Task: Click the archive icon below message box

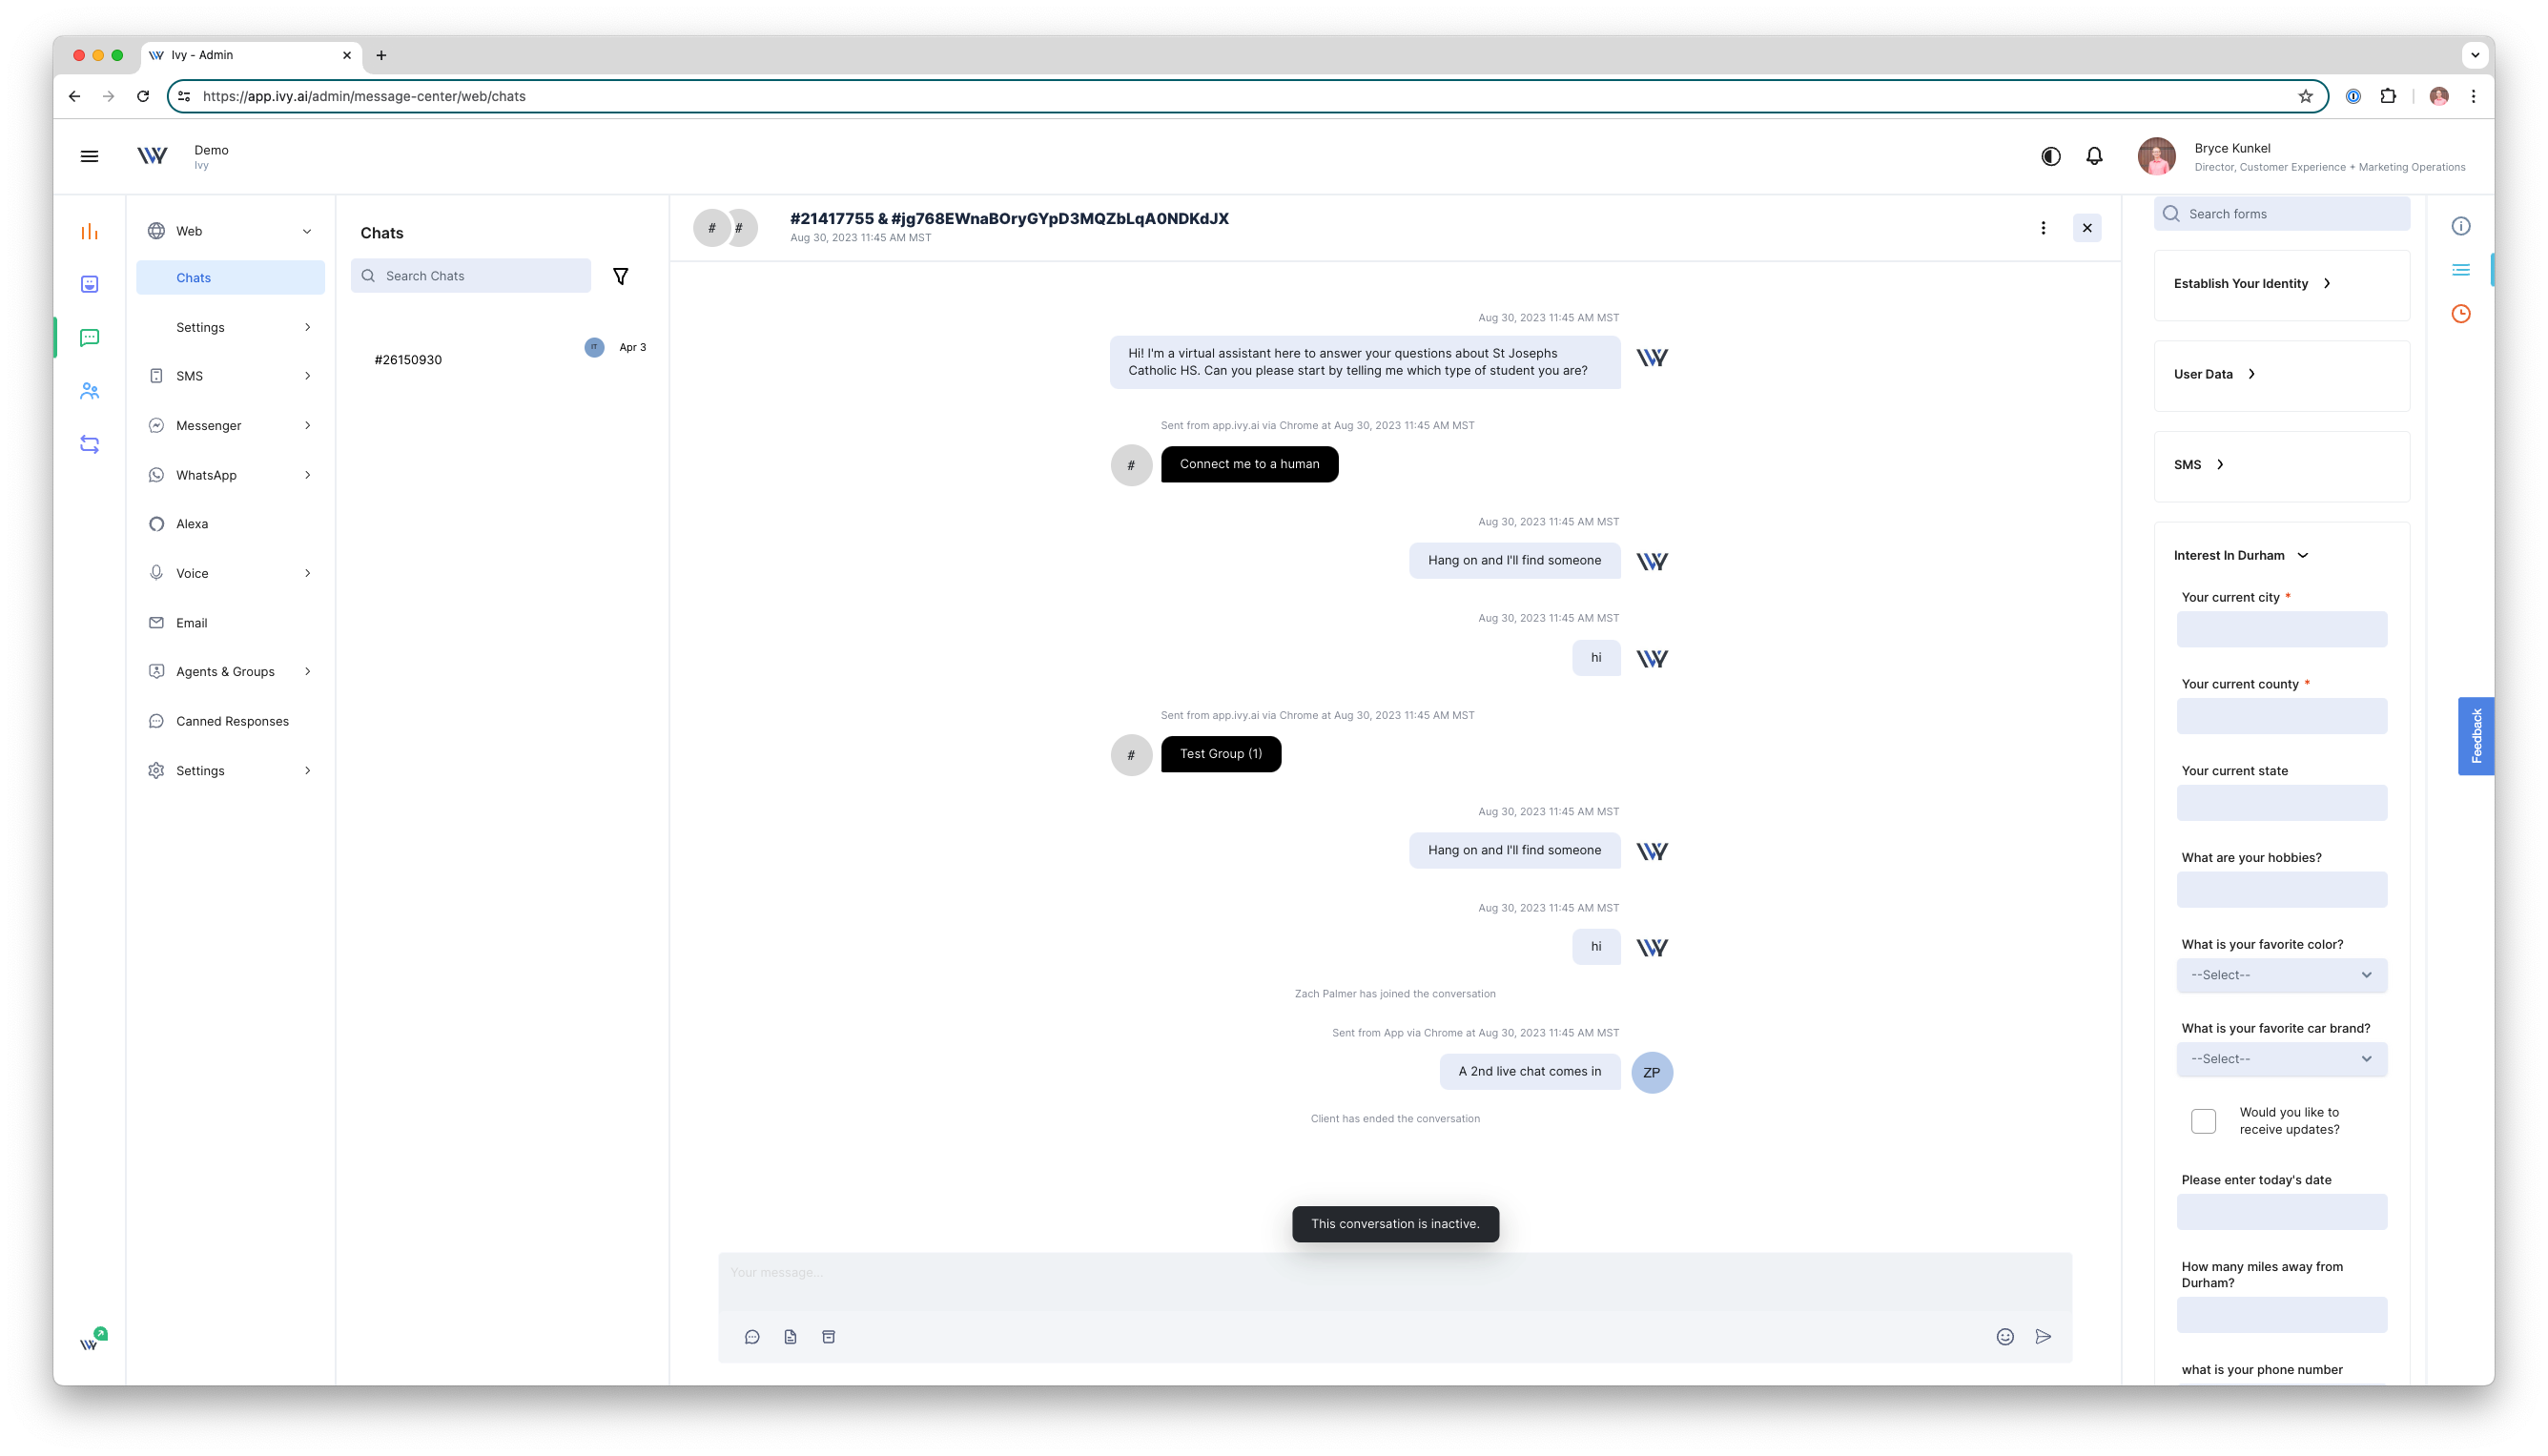Action: (x=828, y=1337)
